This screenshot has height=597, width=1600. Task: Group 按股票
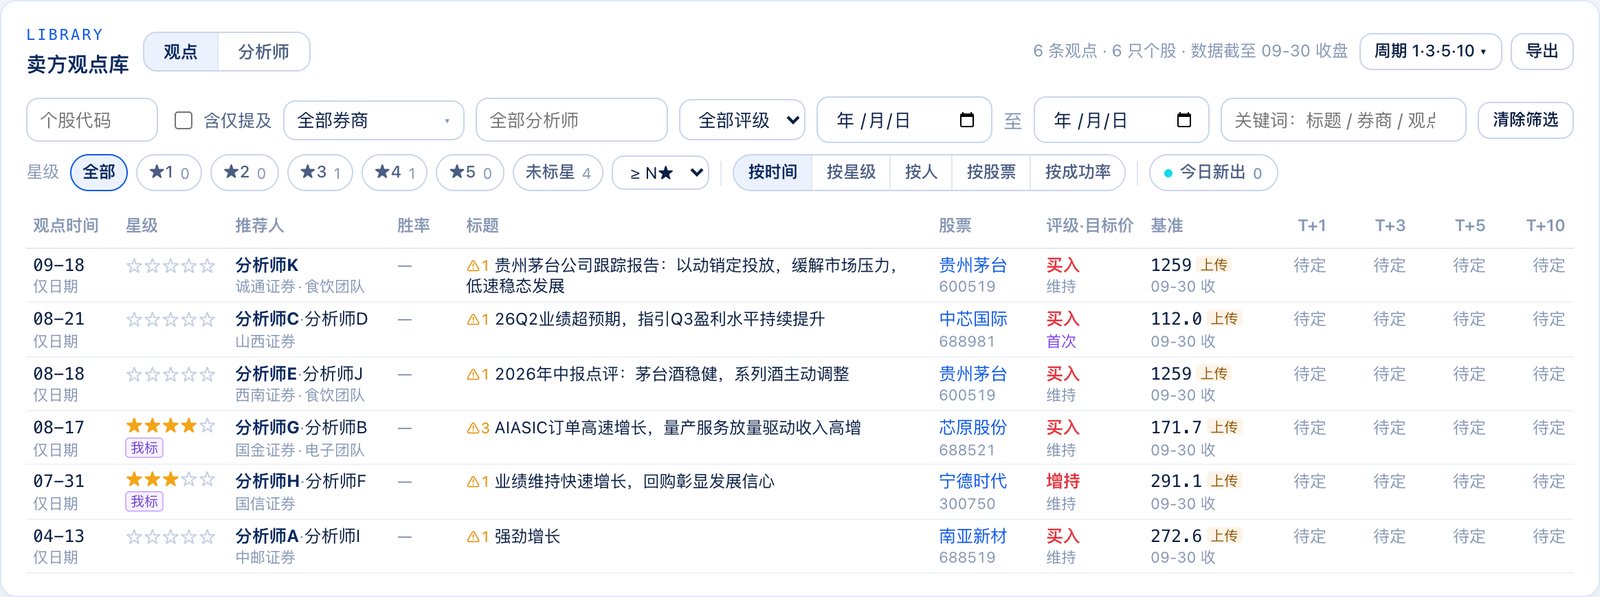991,172
